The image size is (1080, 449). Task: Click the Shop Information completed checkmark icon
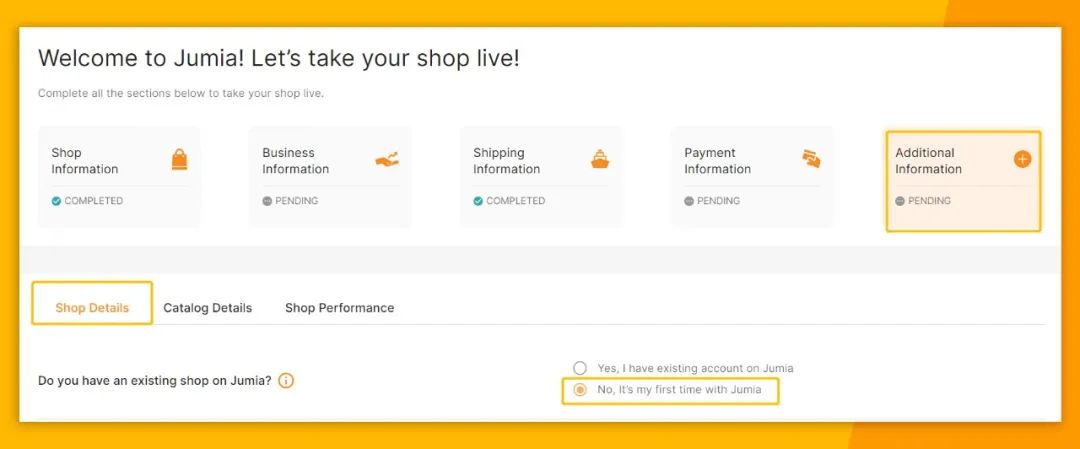(x=57, y=201)
